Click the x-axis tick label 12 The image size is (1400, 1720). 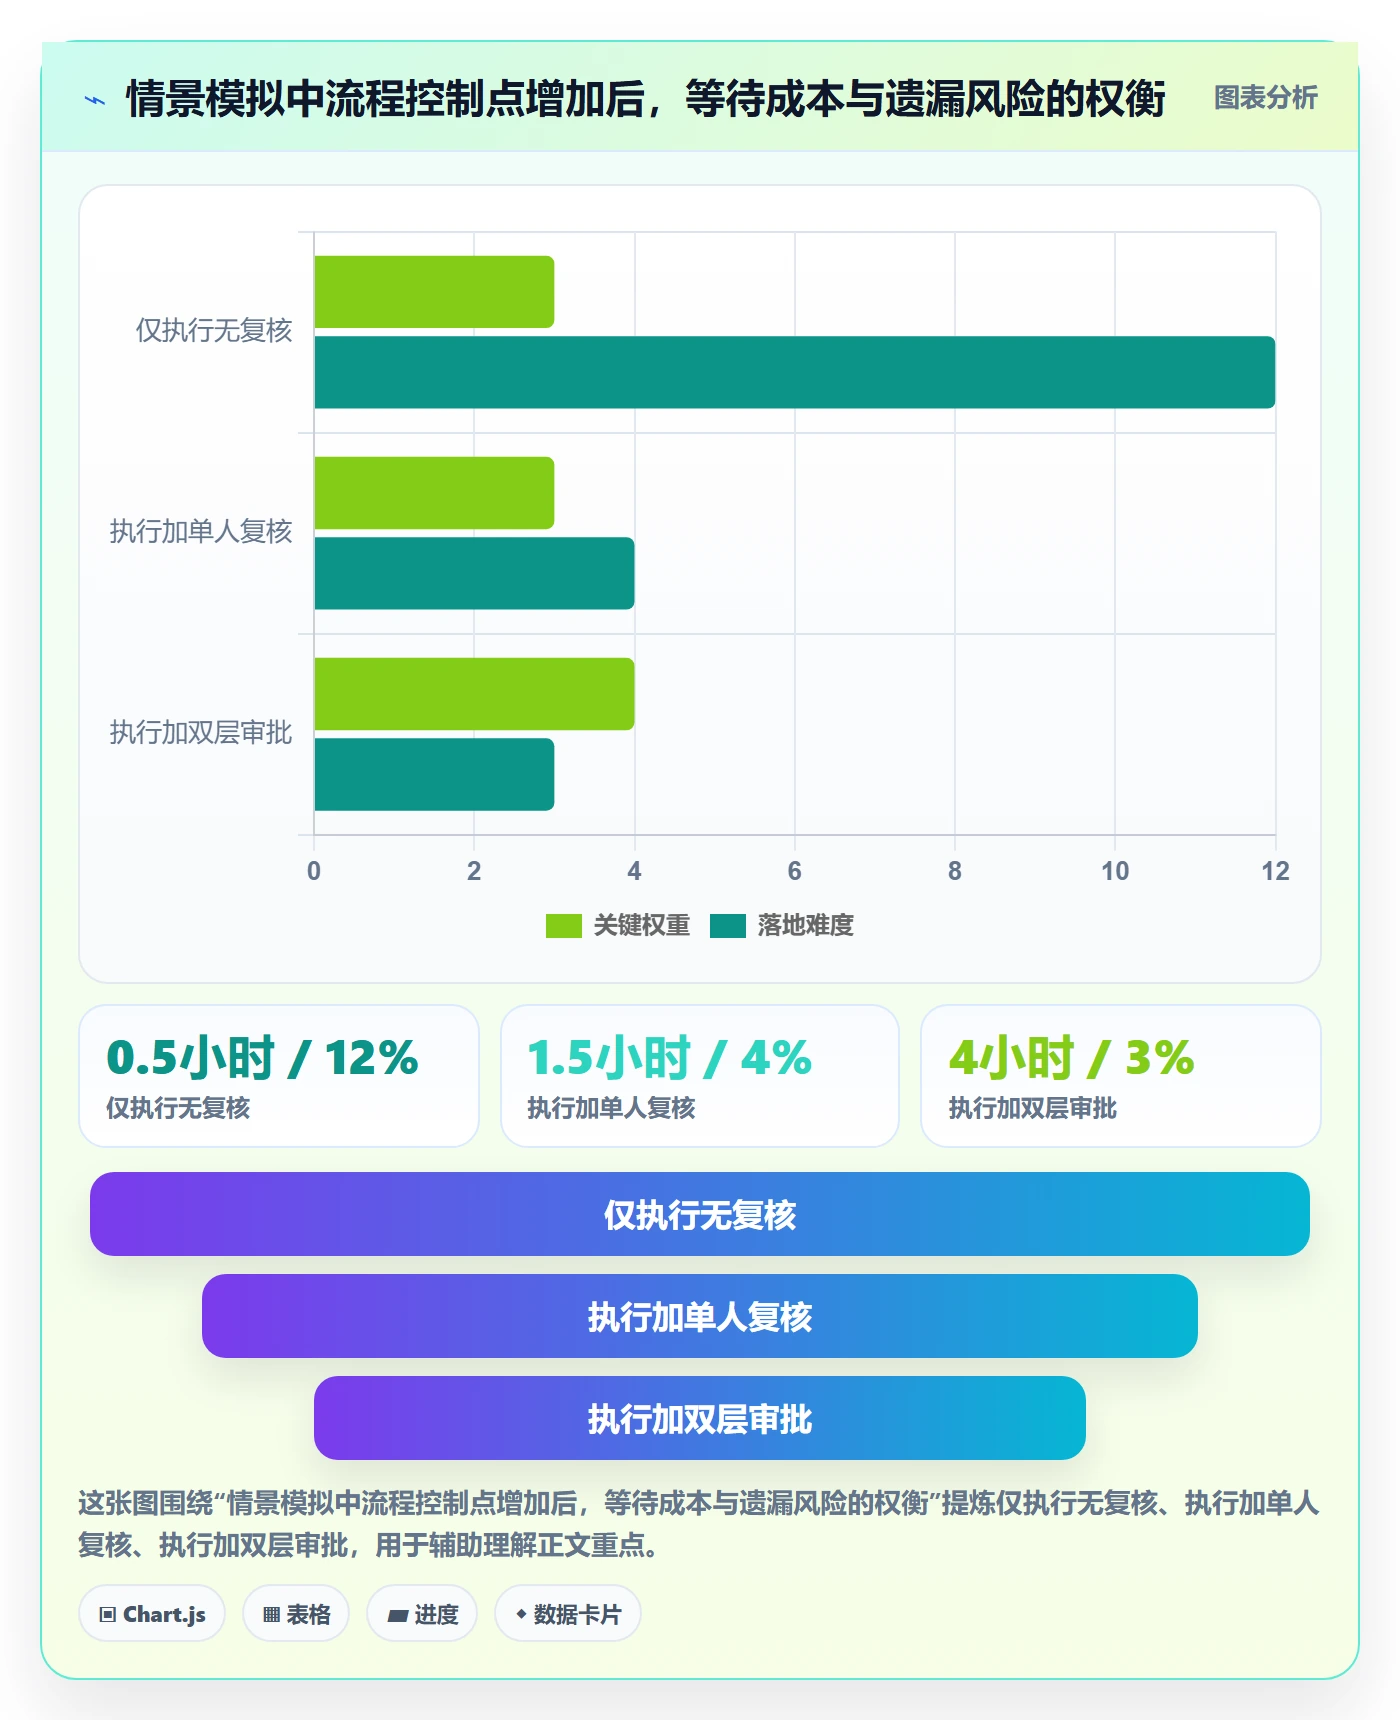(x=1275, y=871)
